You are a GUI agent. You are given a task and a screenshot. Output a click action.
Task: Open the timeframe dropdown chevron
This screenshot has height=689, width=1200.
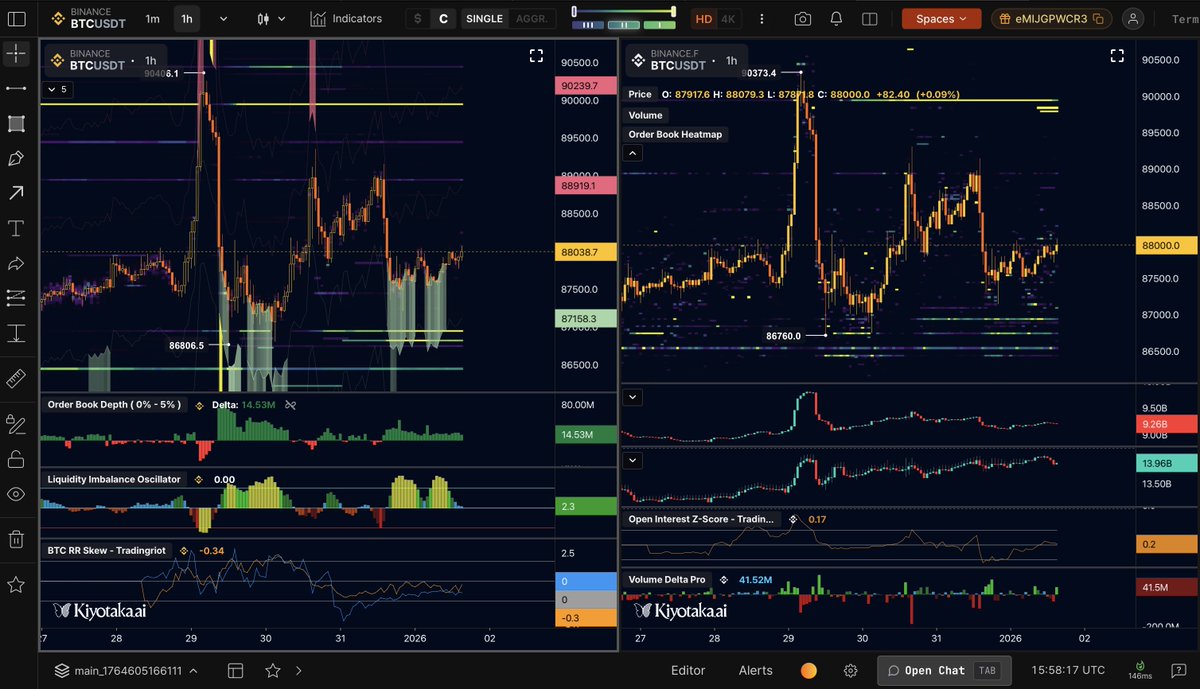(x=221, y=19)
